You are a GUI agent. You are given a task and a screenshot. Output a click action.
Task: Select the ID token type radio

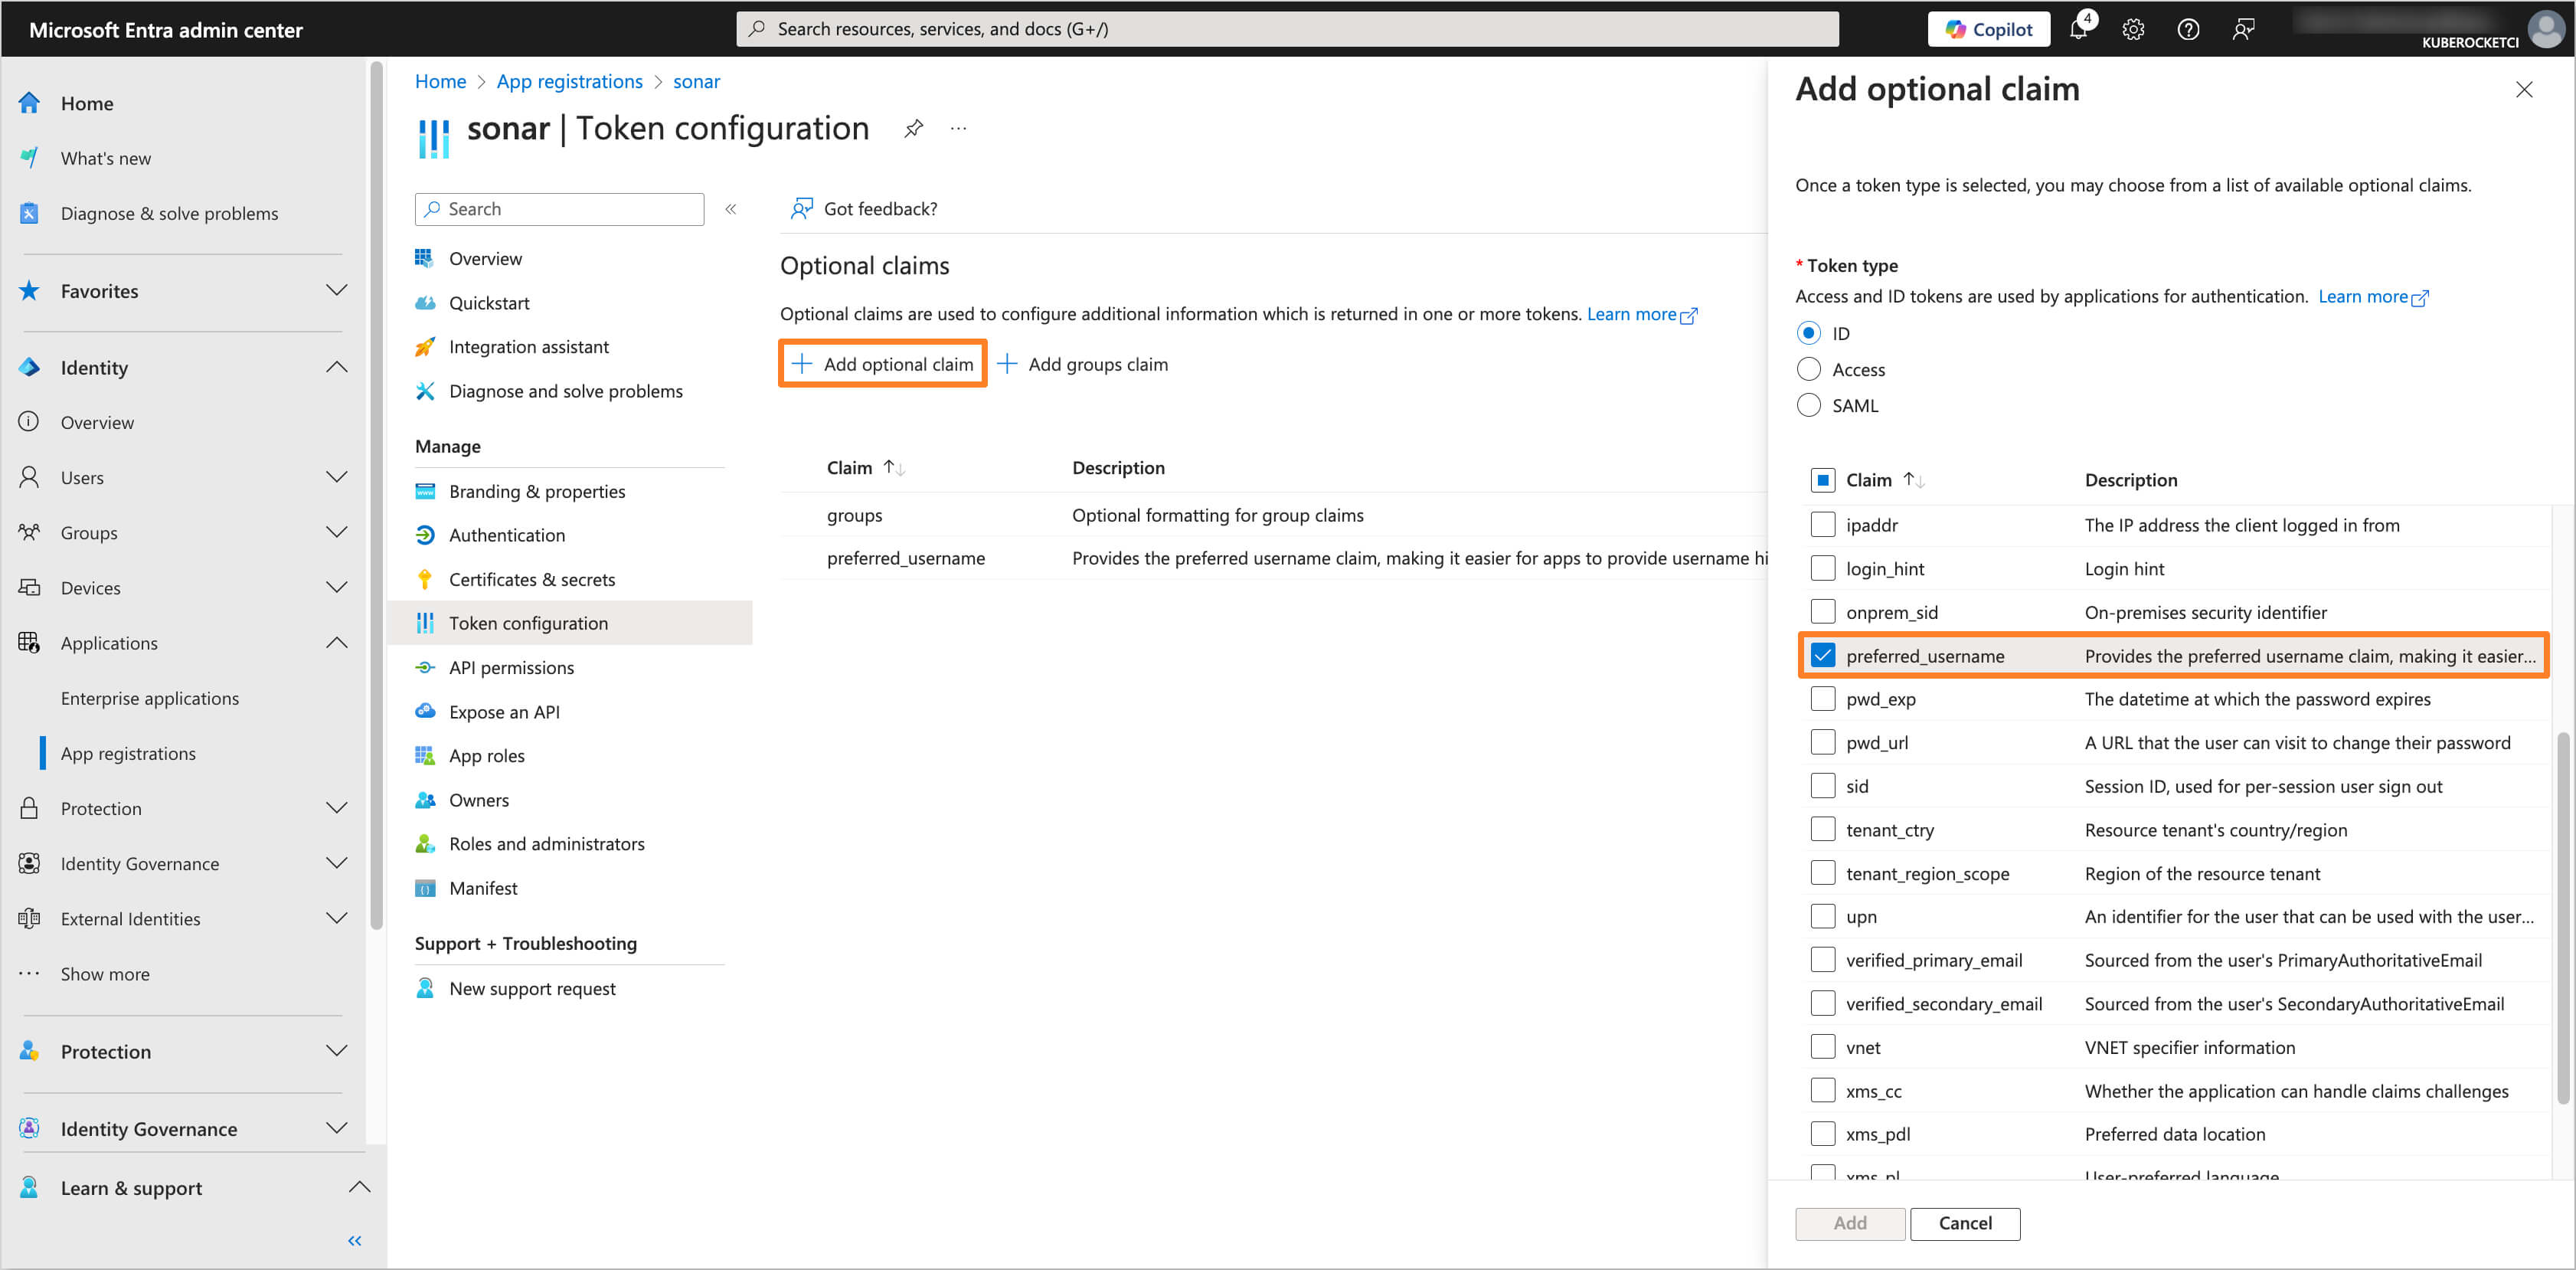(1808, 333)
